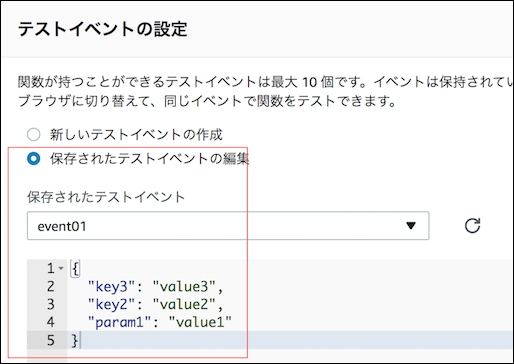Click line number 4 in the gutter
The height and width of the screenshot is (364, 514).
(50, 322)
